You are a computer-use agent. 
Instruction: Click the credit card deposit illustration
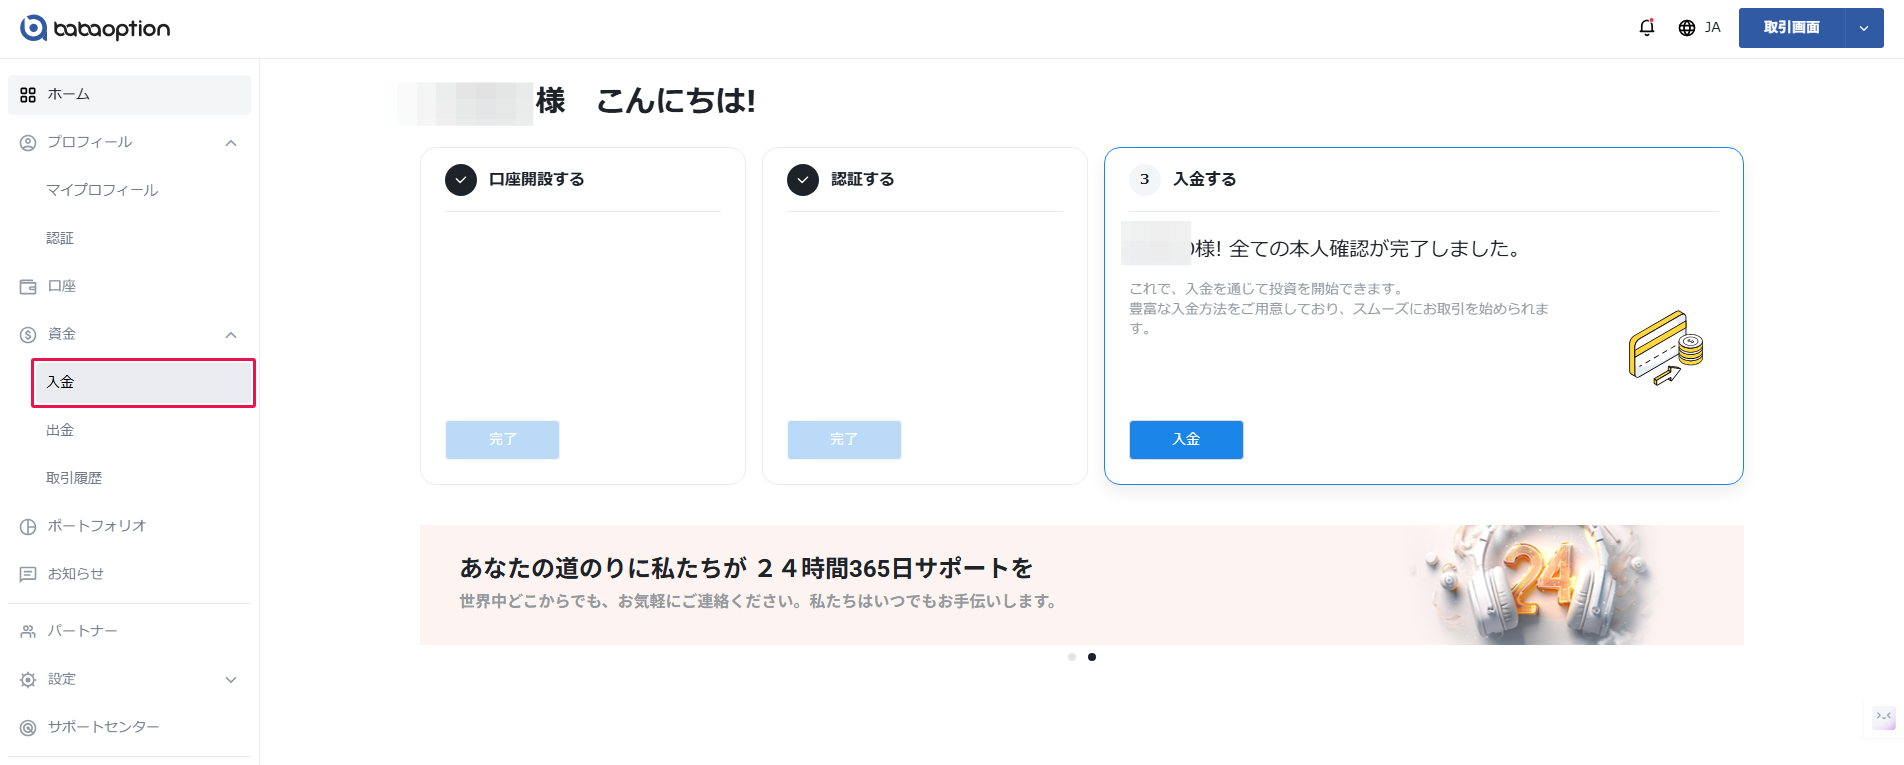coord(1665,348)
